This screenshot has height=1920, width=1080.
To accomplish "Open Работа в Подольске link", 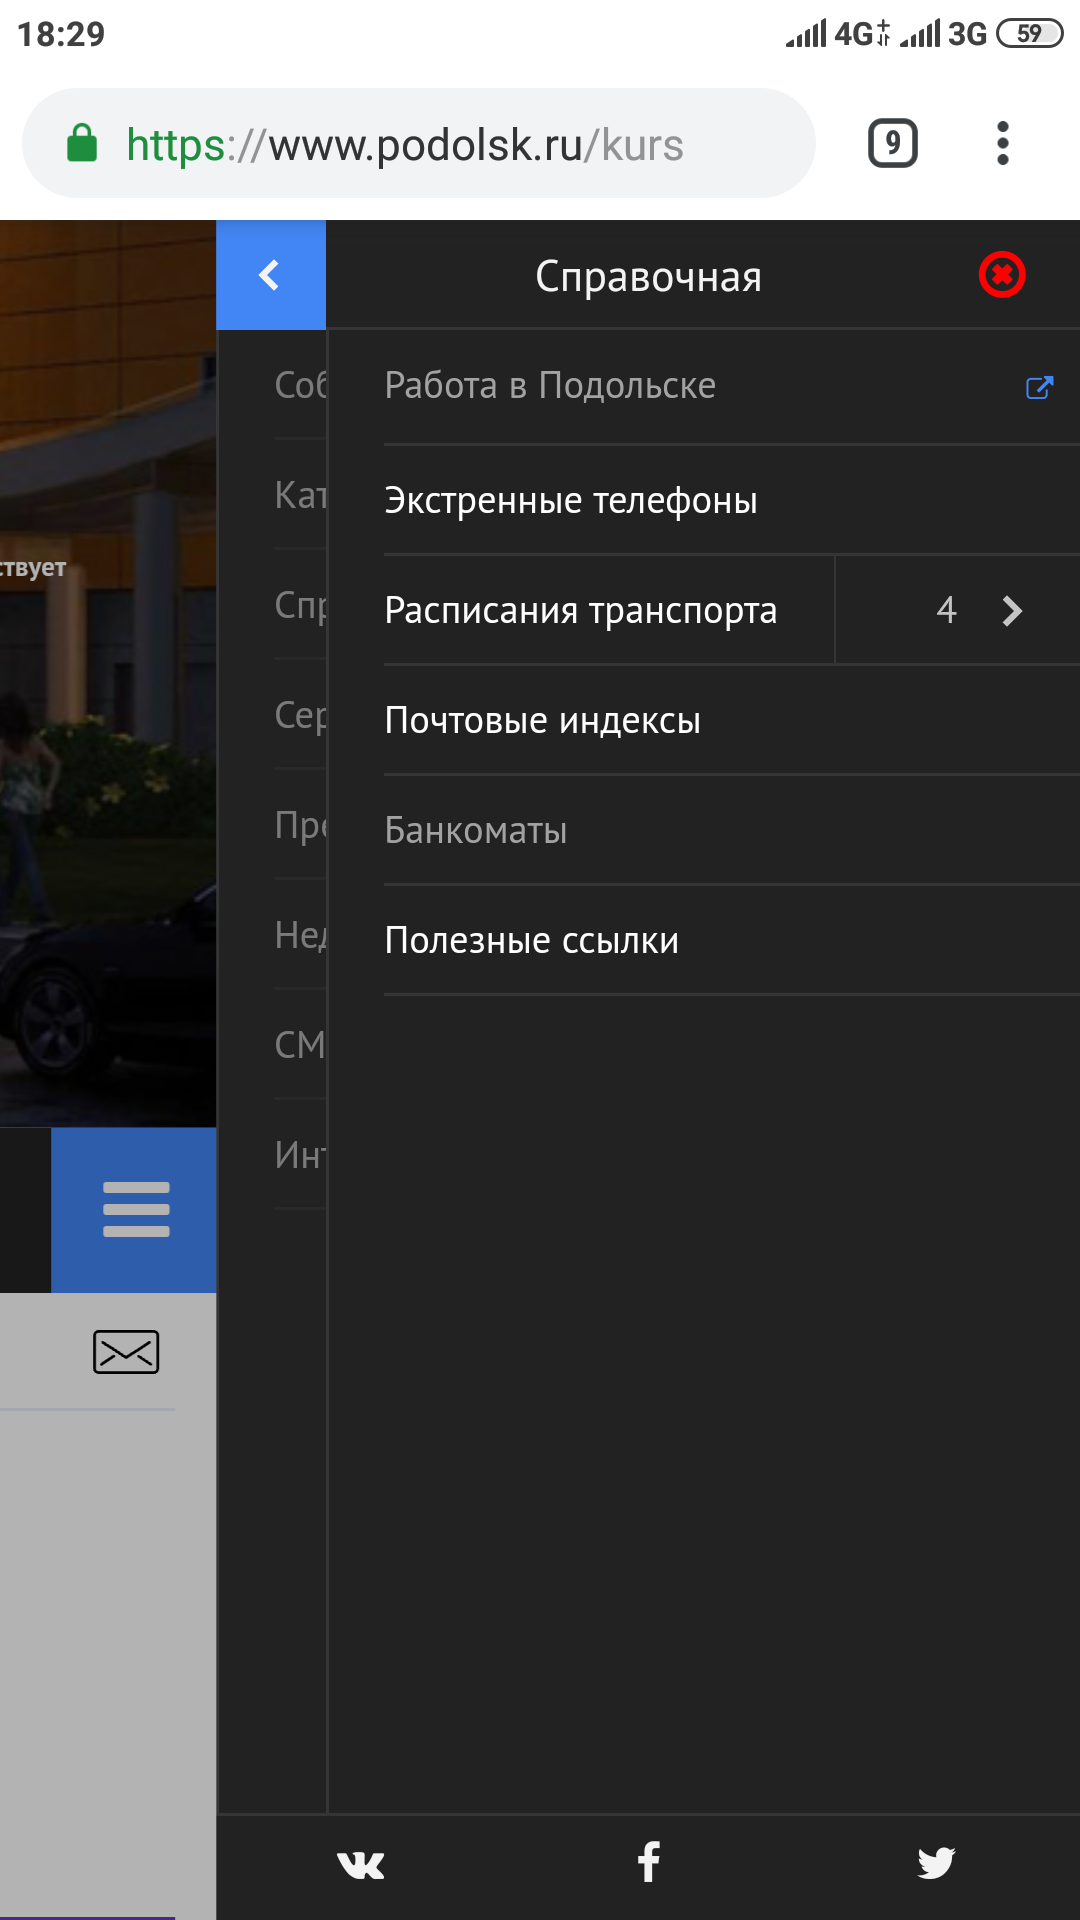I will (x=550, y=386).
